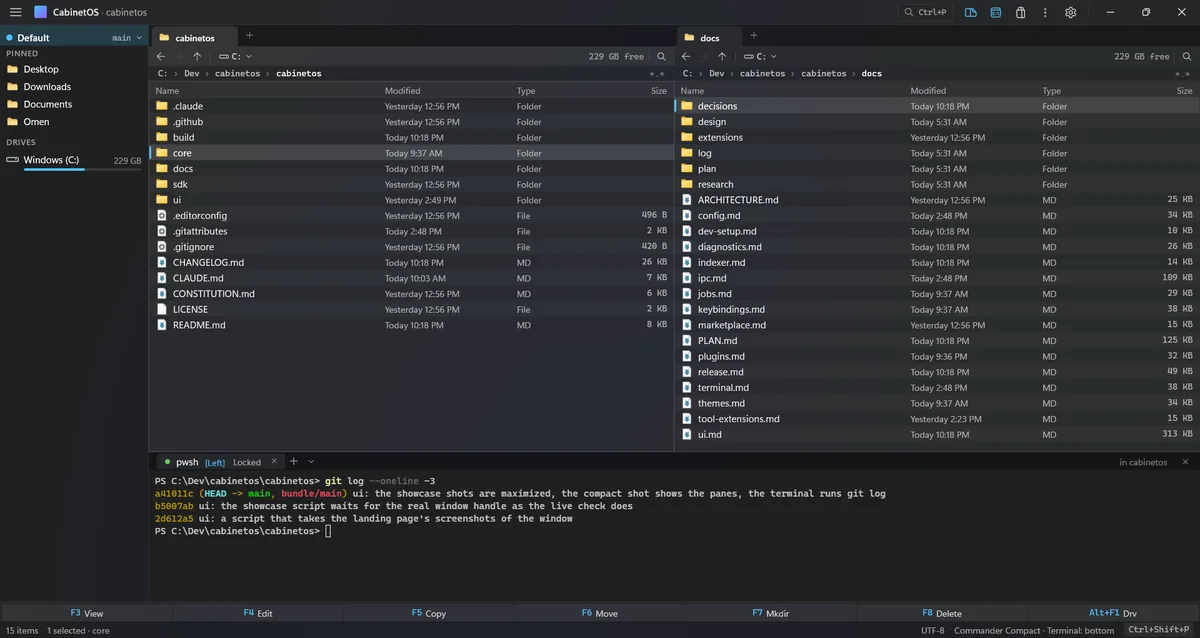The image size is (1200, 638).
Task: Select PLAN.md file
Action: tap(937, 341)
